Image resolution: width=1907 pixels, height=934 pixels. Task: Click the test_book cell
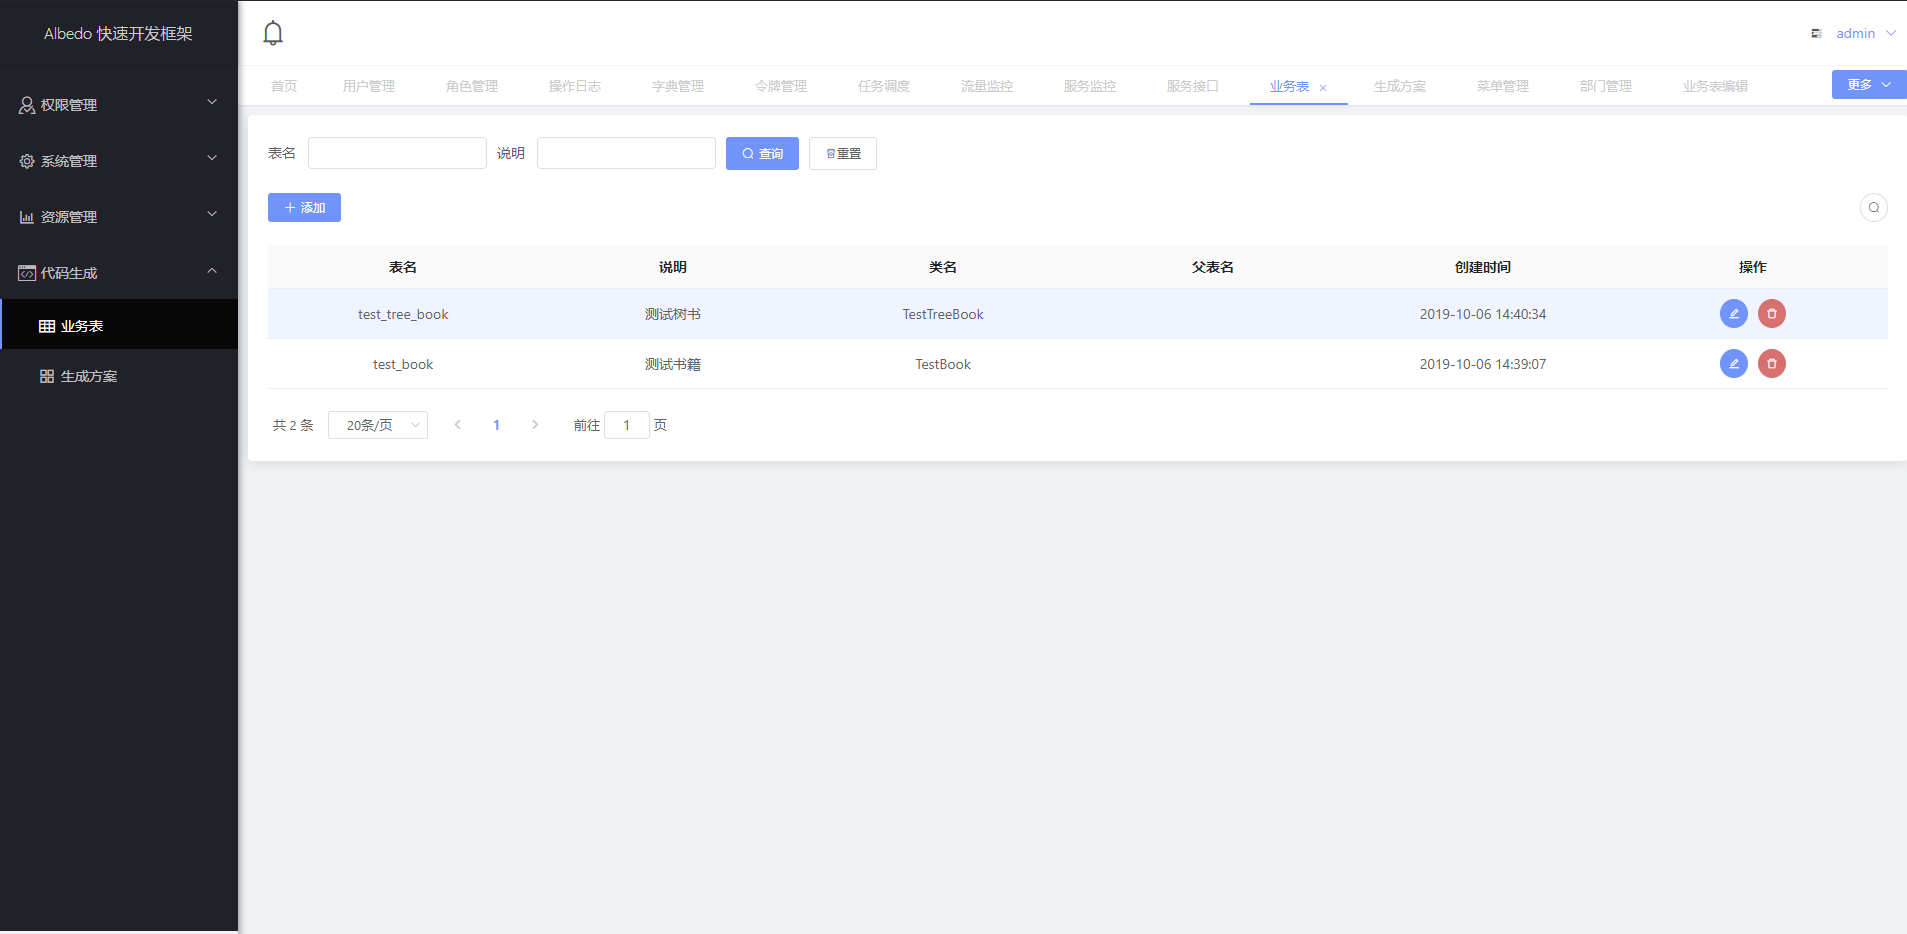[403, 364]
